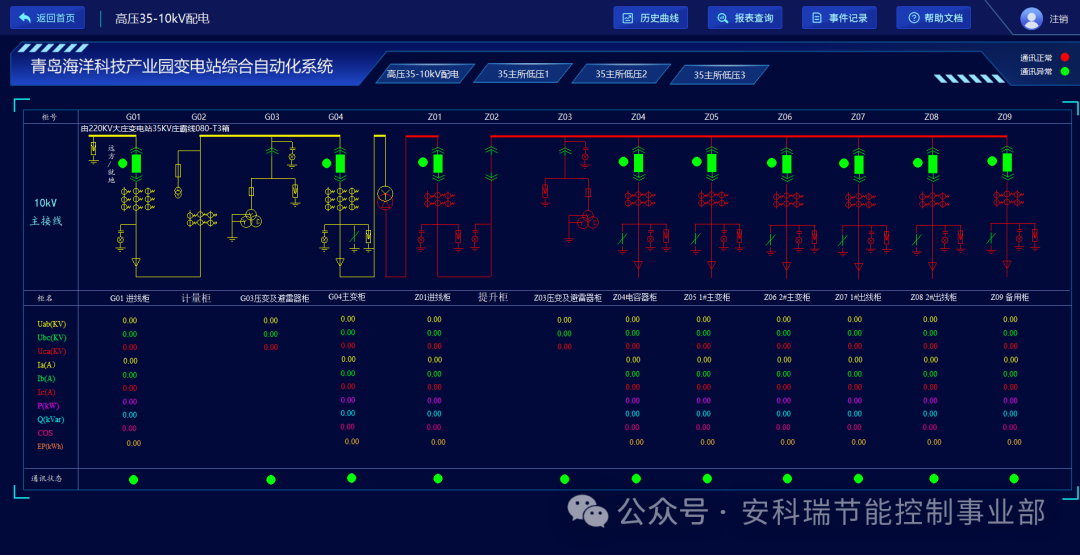Click the Z01 breaker symbol
This screenshot has width=1080, height=555.
(437, 164)
